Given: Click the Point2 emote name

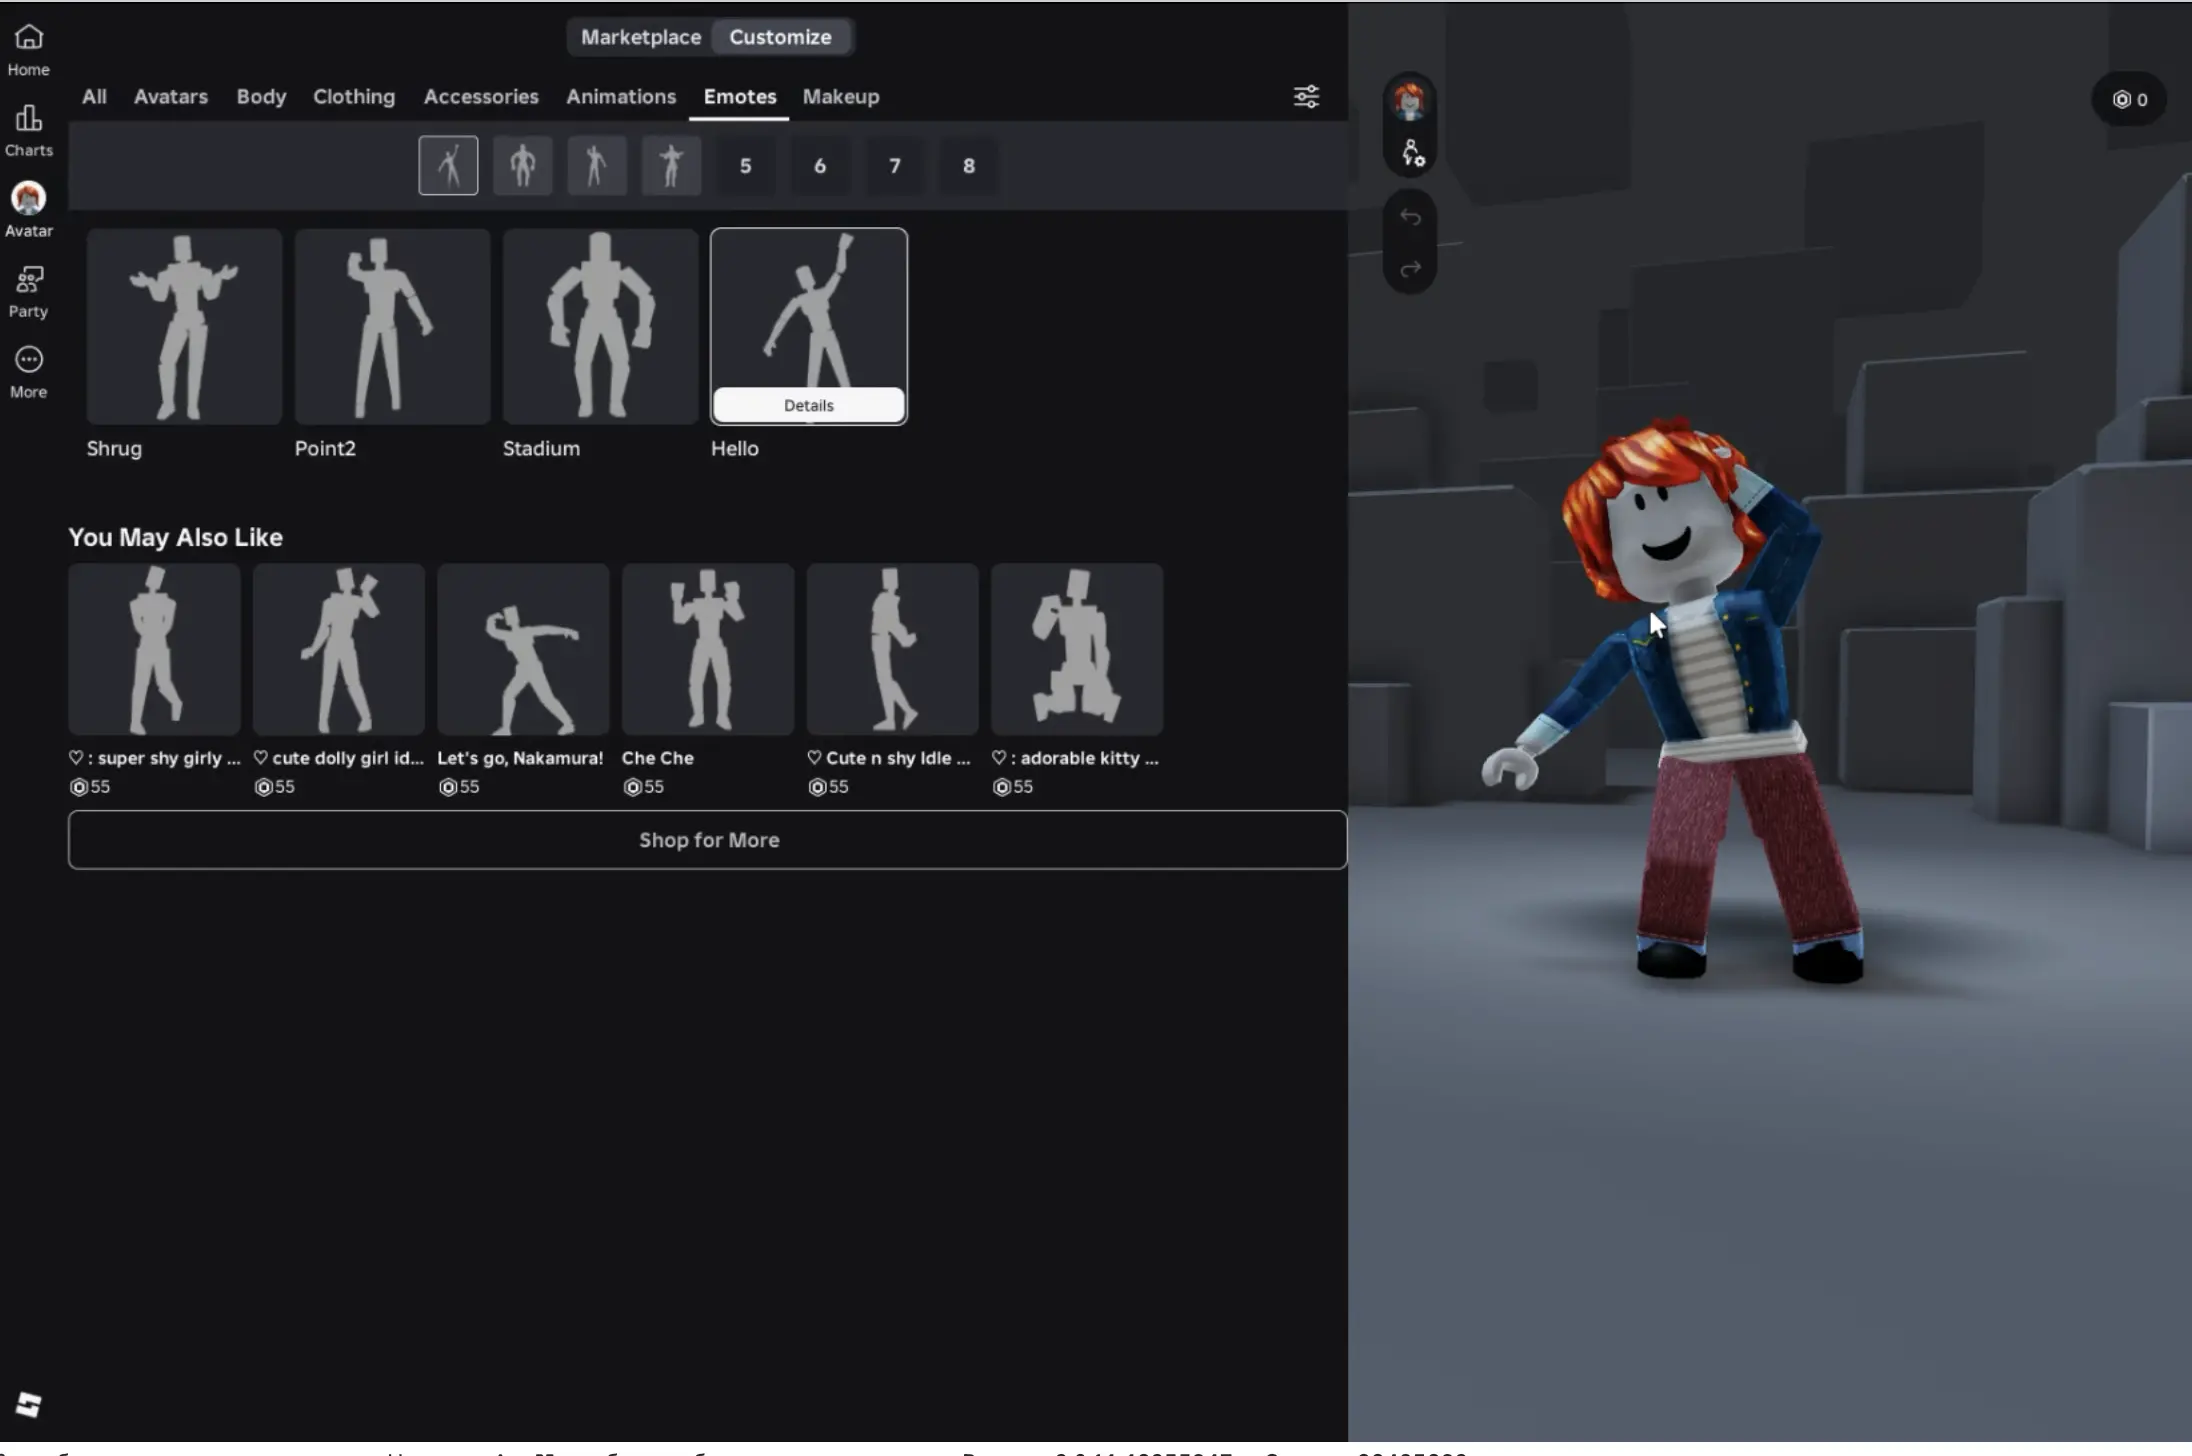Looking at the screenshot, I should [x=325, y=449].
